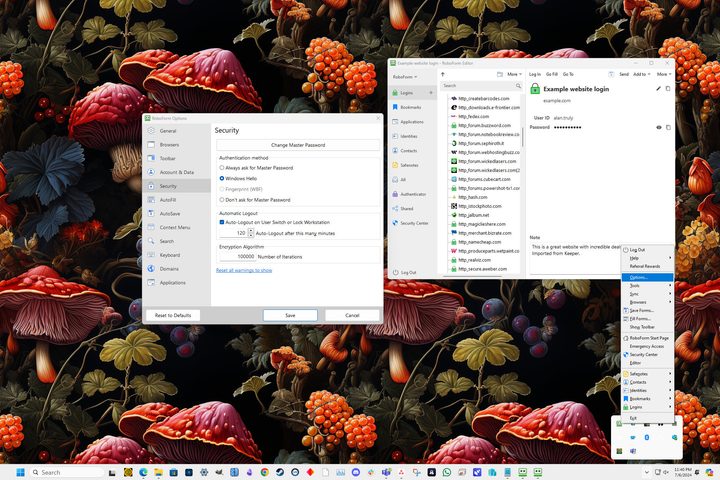Select Always ask for Master Password
This screenshot has height=480, width=720.
222,168
